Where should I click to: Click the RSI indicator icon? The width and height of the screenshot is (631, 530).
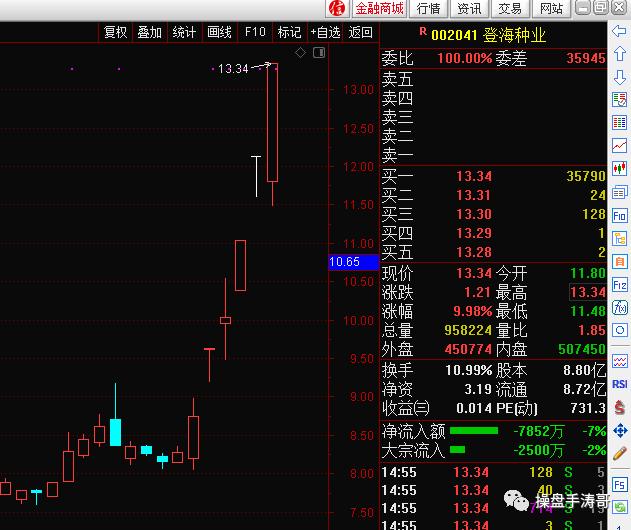pos(619,384)
